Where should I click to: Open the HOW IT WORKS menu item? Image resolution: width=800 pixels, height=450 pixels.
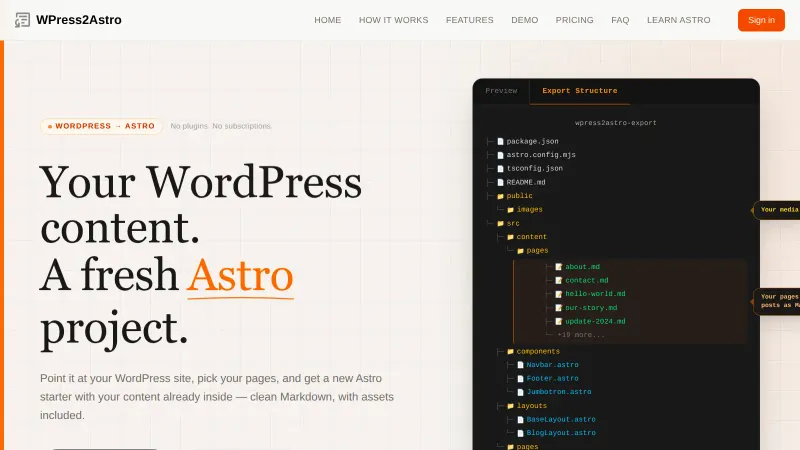[x=393, y=20]
